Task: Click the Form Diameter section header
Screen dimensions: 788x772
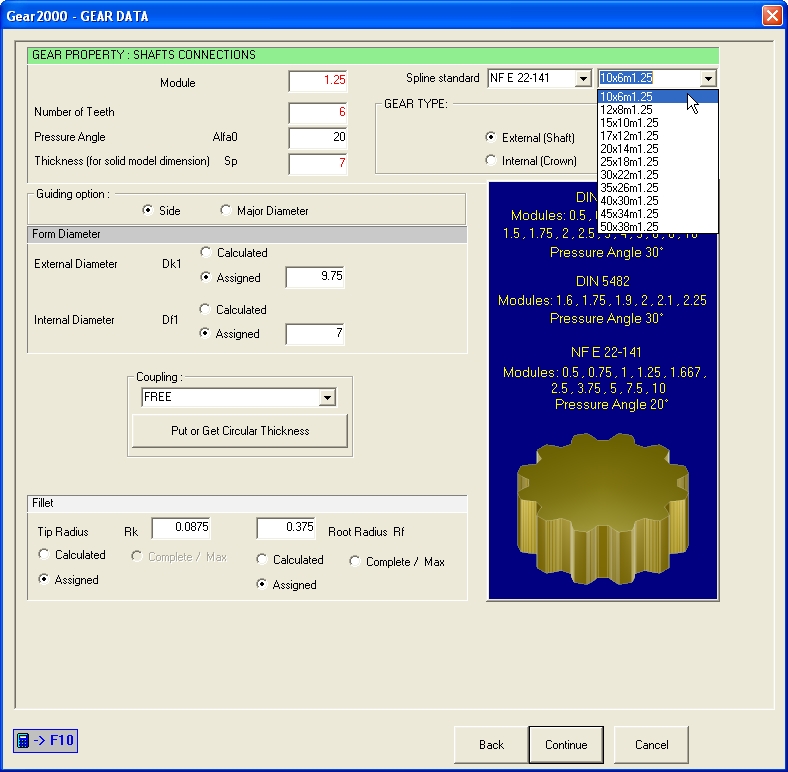Action: click(x=247, y=234)
